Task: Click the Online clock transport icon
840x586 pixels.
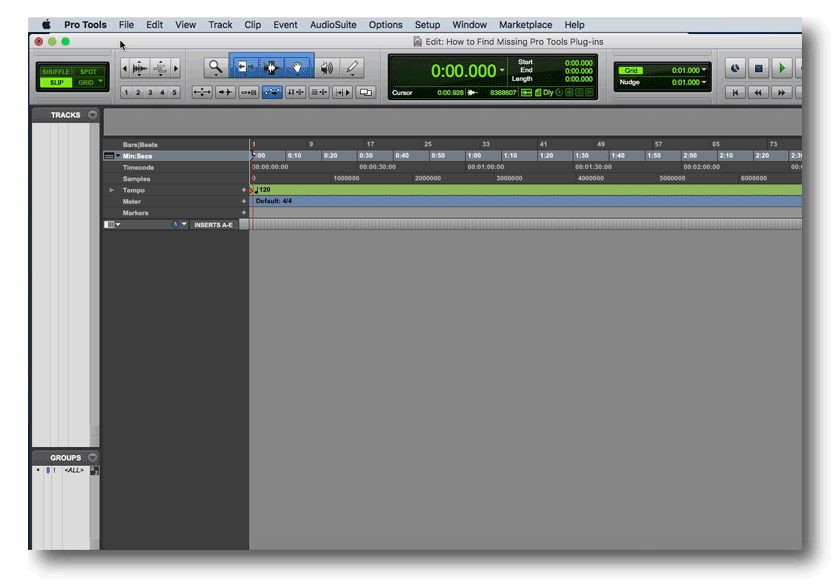Action: coord(735,69)
